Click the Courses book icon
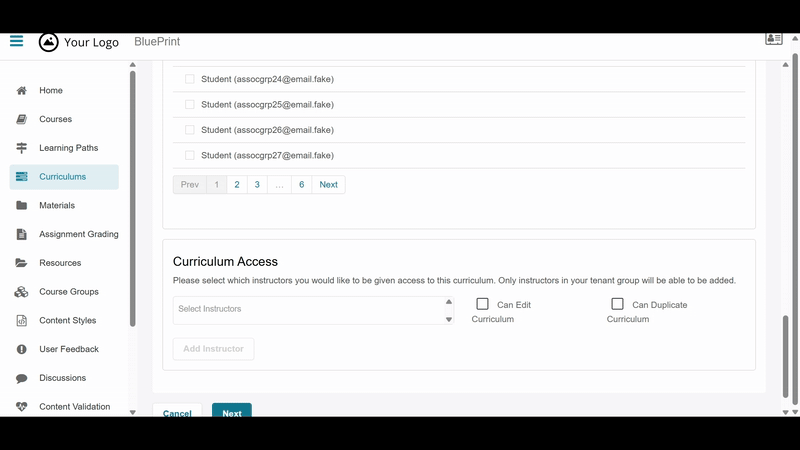800x450 pixels. [21, 120]
